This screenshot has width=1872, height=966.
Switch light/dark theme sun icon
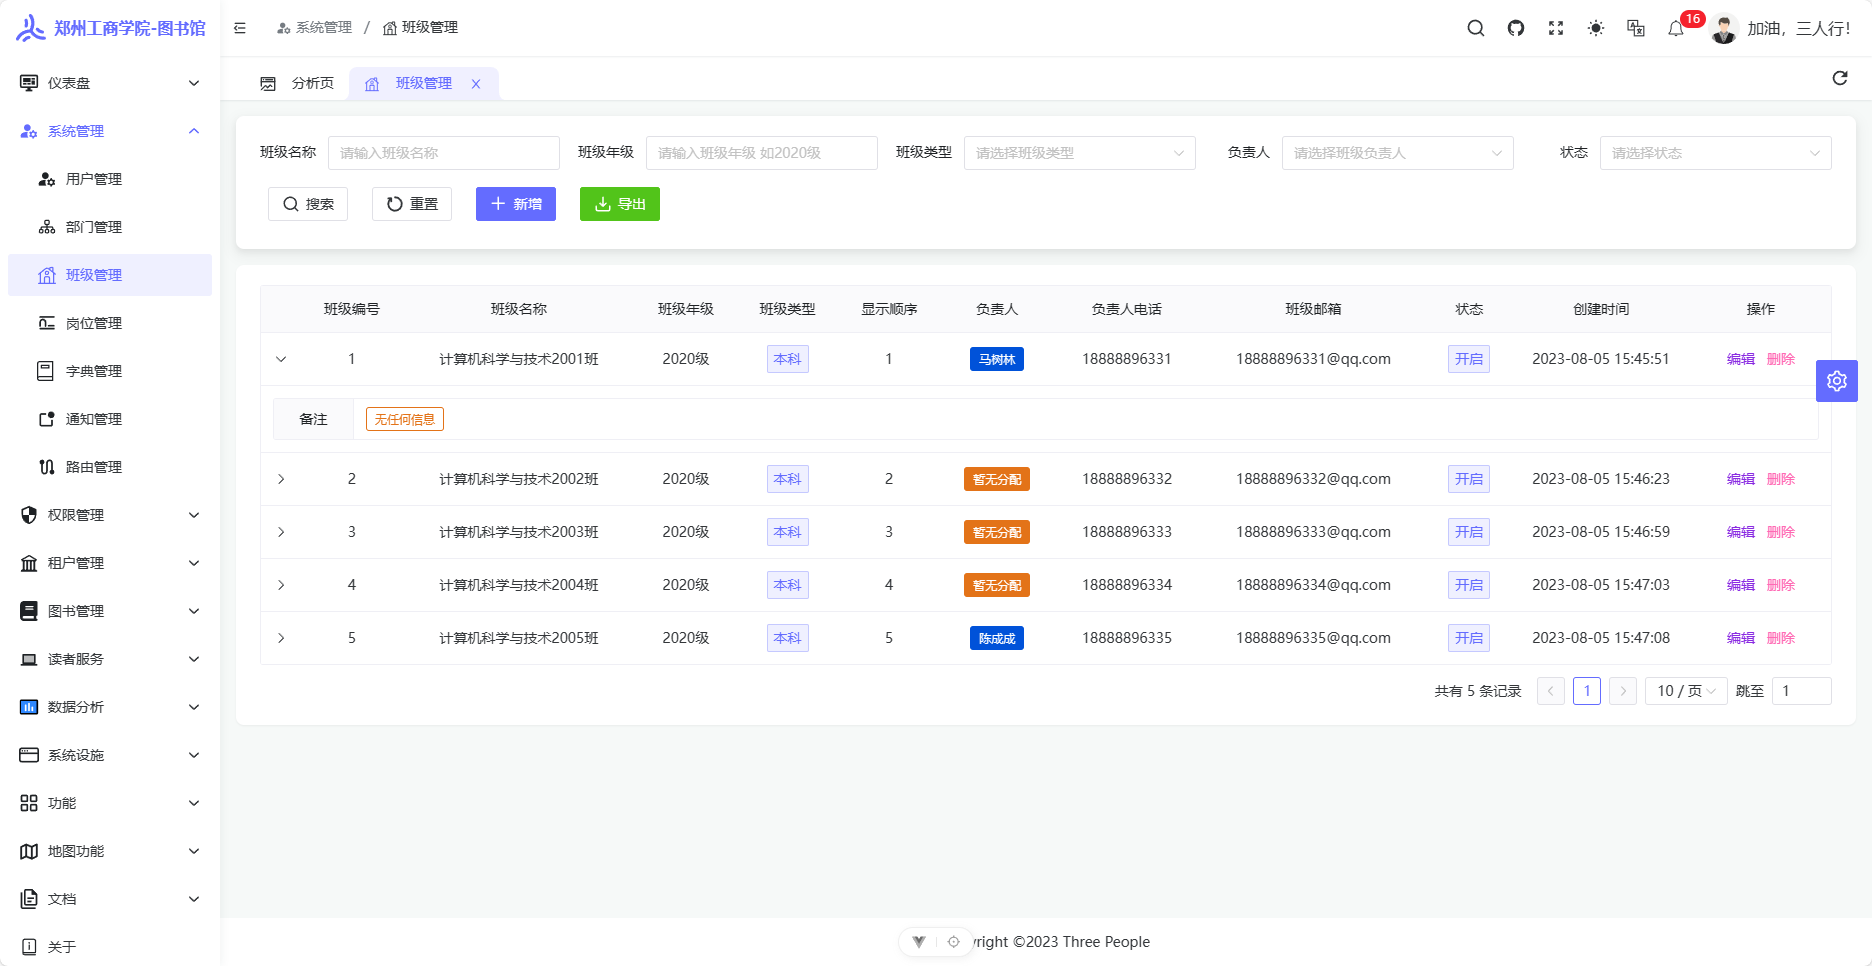1596,28
